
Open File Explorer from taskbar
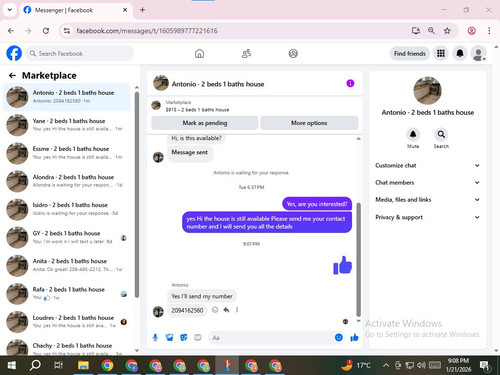click(x=83, y=365)
